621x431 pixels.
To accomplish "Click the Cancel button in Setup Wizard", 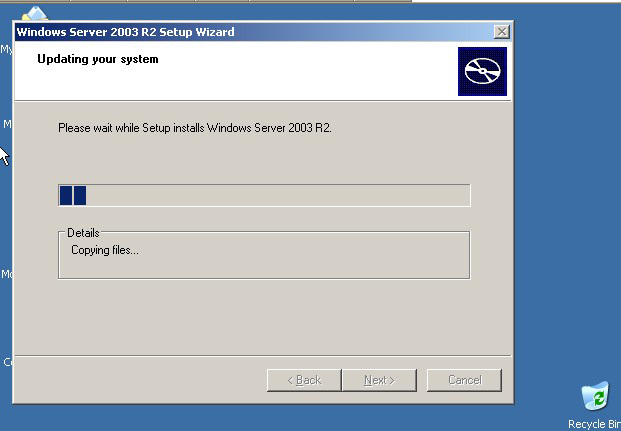I will pyautogui.click(x=464, y=380).
